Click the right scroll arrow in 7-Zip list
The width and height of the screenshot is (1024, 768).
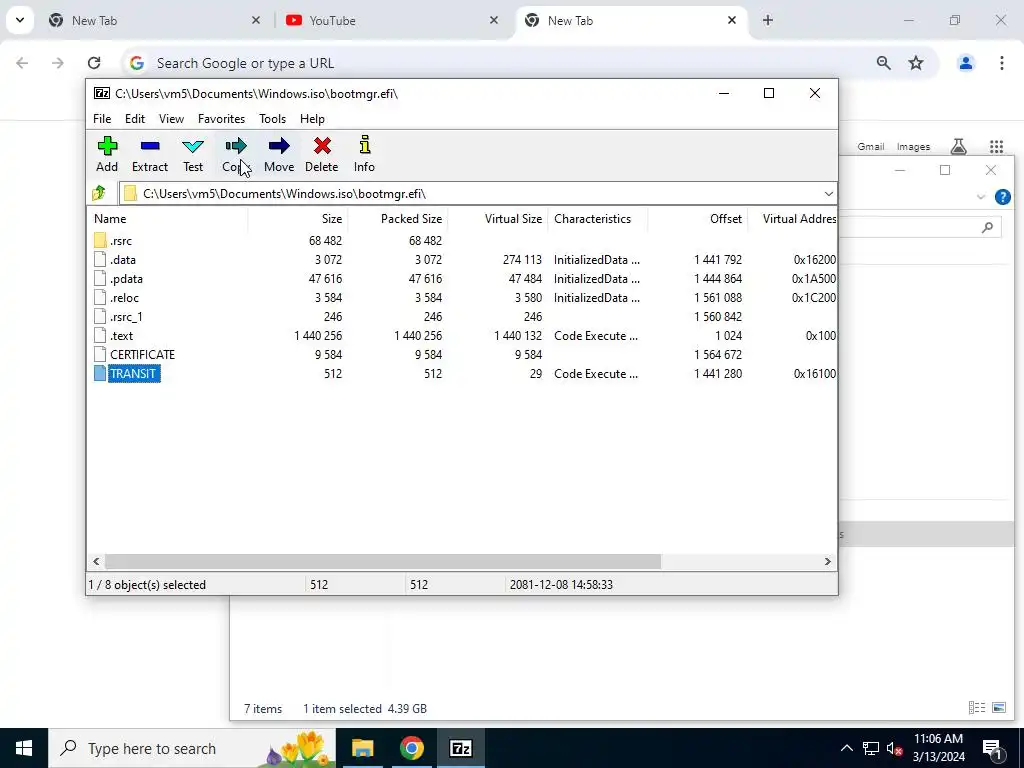[827, 561]
